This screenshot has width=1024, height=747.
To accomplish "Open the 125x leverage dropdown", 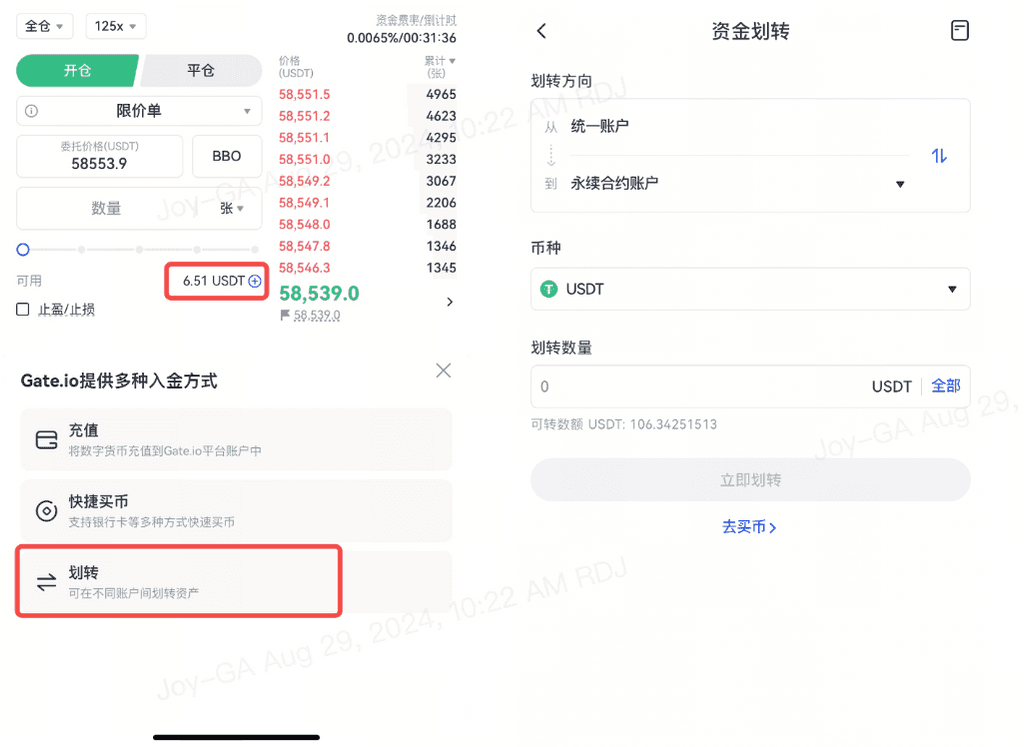I will (116, 26).
